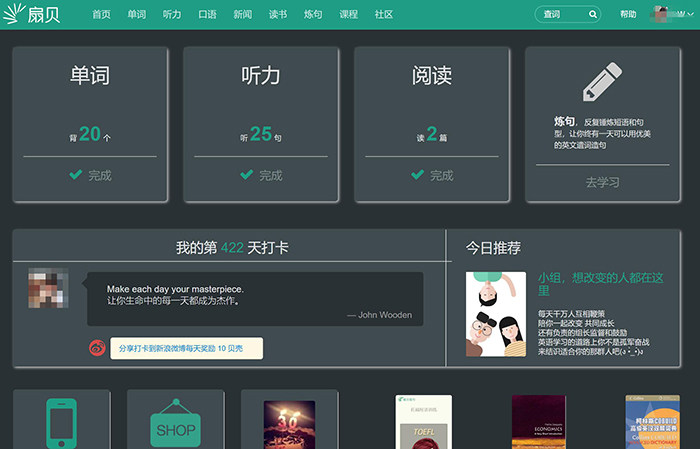Click the 听力 card title
700x449 pixels.
[261, 75]
